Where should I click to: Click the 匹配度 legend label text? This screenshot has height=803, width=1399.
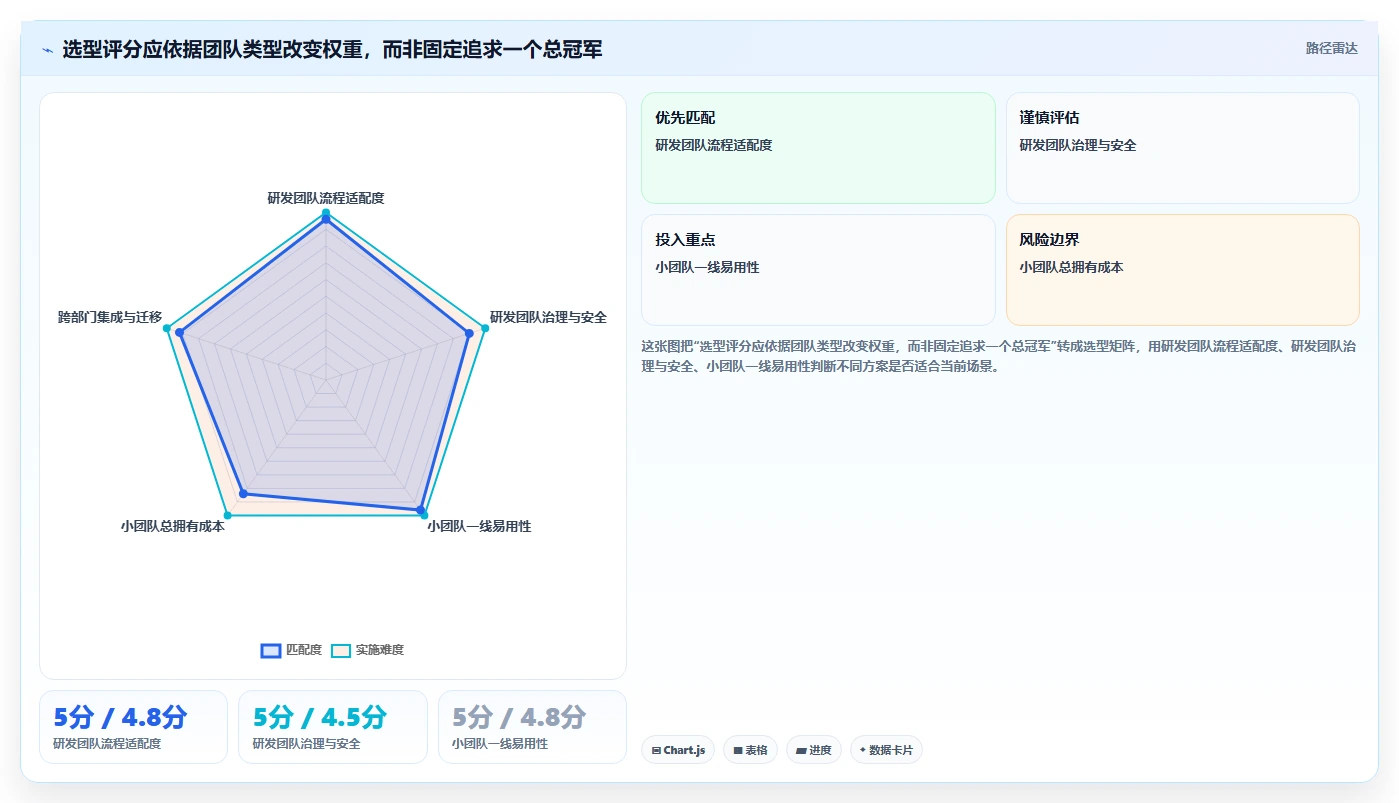click(x=304, y=650)
